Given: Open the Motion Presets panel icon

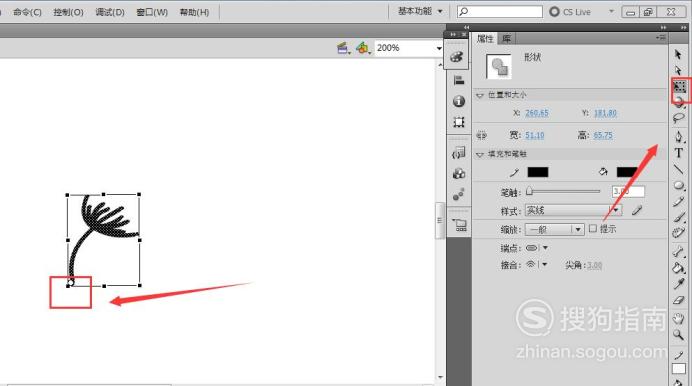Looking at the screenshot, I should [x=459, y=194].
